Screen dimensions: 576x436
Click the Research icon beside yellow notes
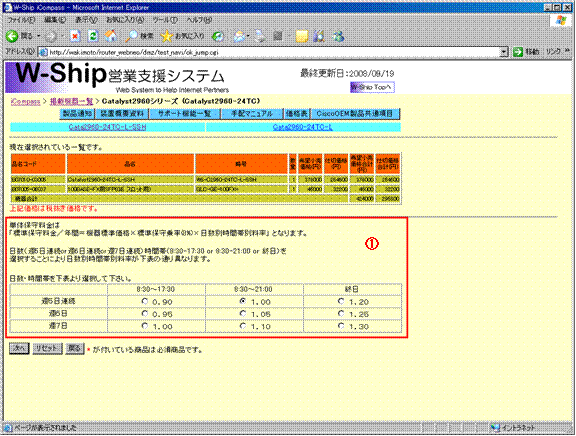tap(319, 36)
